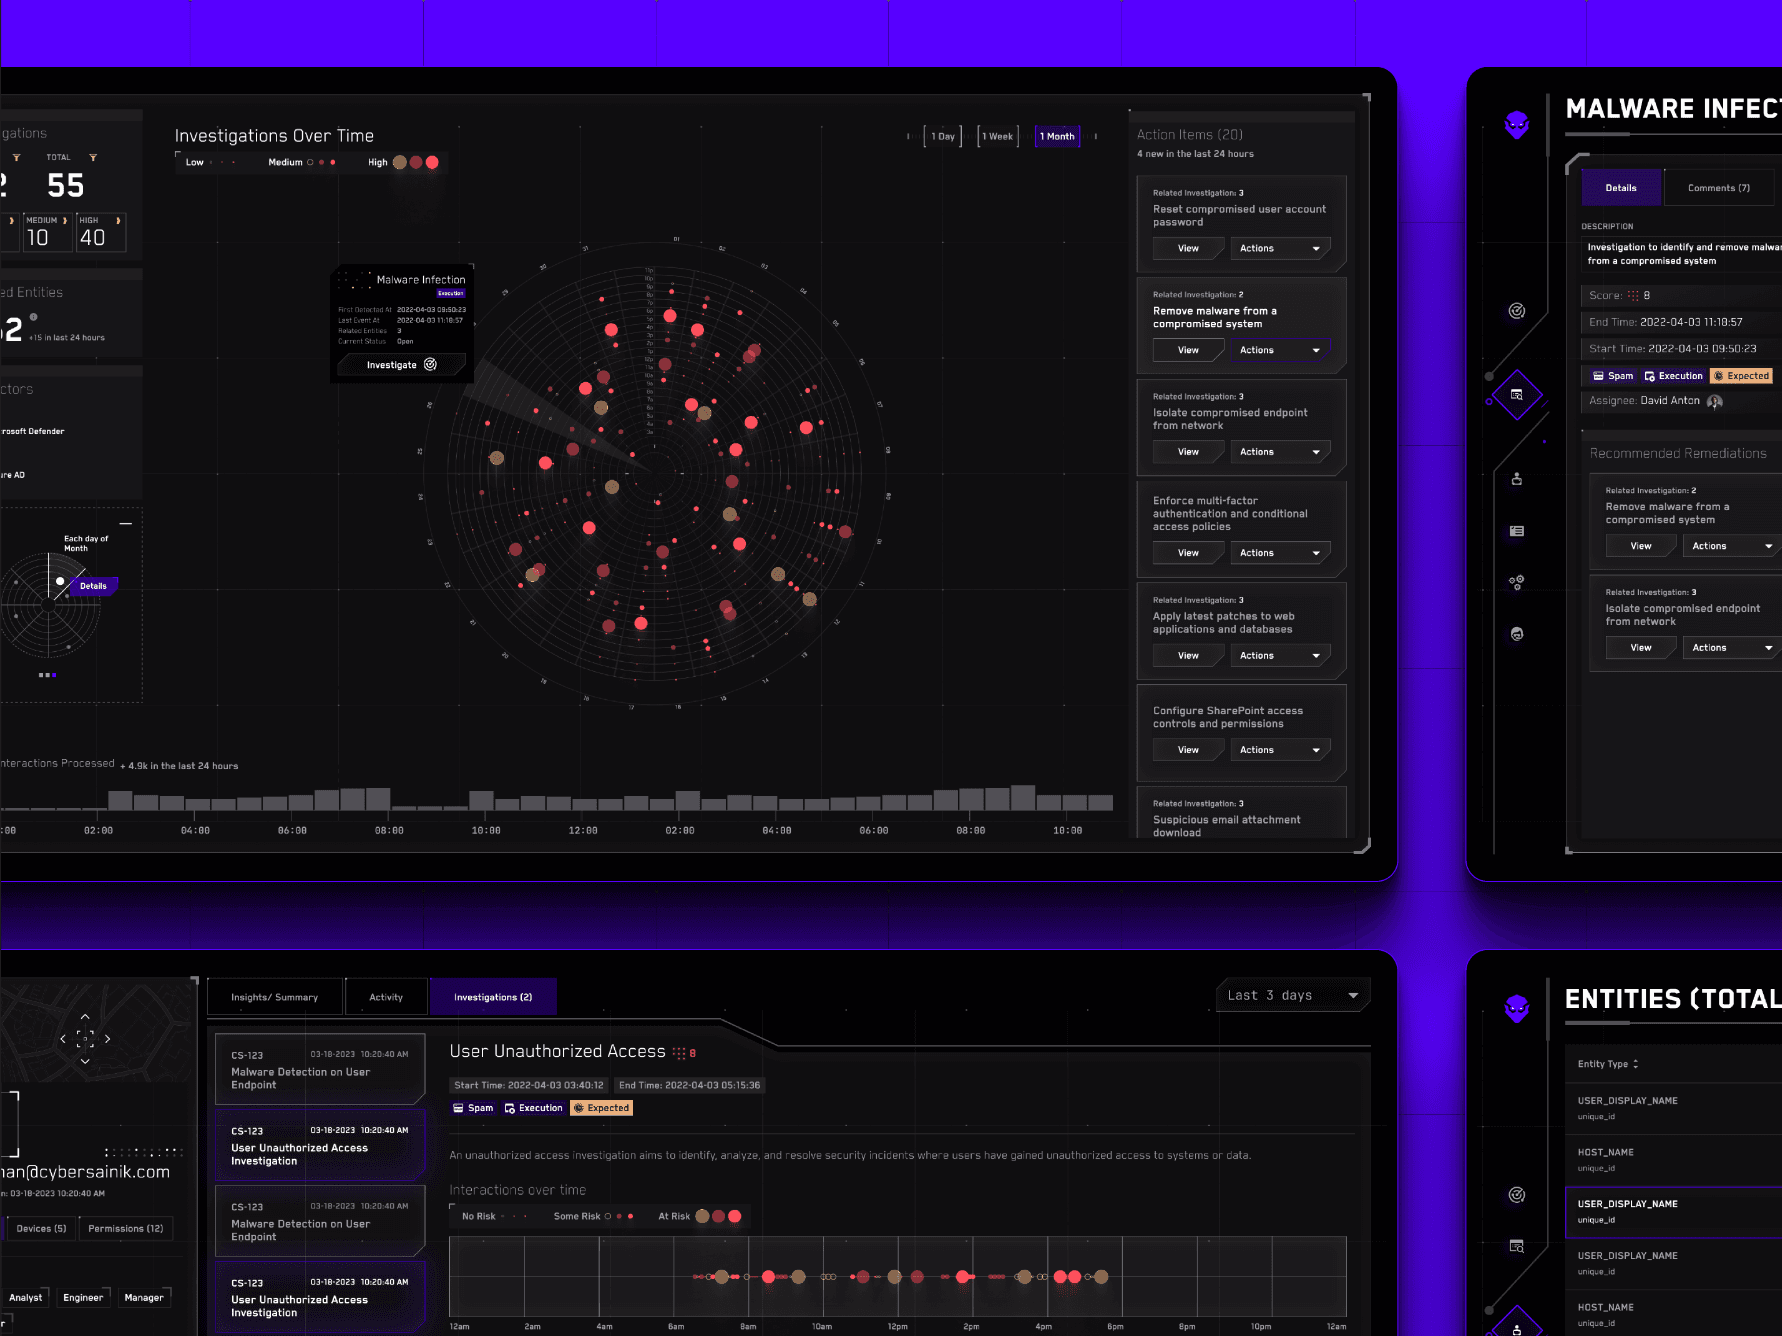Switch to the Comments (7) tab
Image resolution: width=1782 pixels, height=1336 pixels.
1718,188
